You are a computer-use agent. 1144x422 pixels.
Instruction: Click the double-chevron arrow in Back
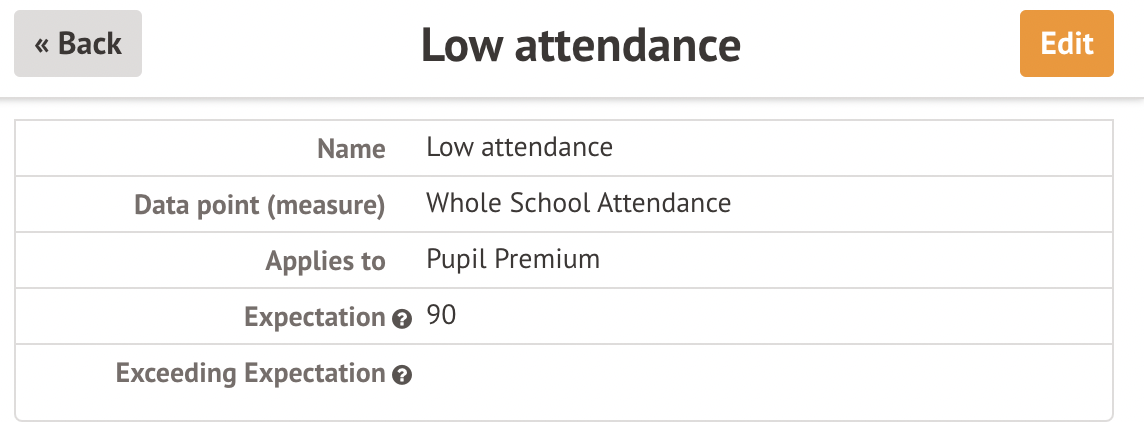(42, 45)
